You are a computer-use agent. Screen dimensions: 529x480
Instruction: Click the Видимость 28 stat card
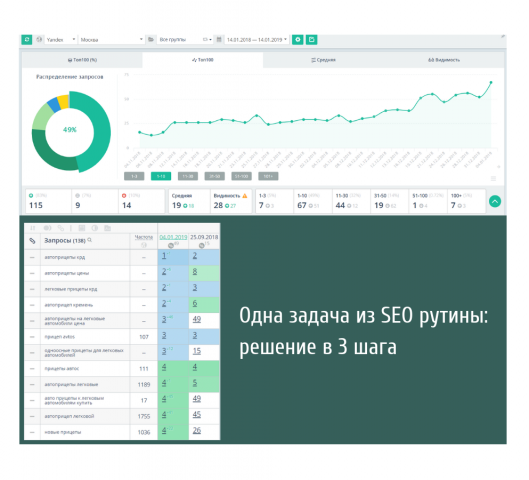(231, 201)
